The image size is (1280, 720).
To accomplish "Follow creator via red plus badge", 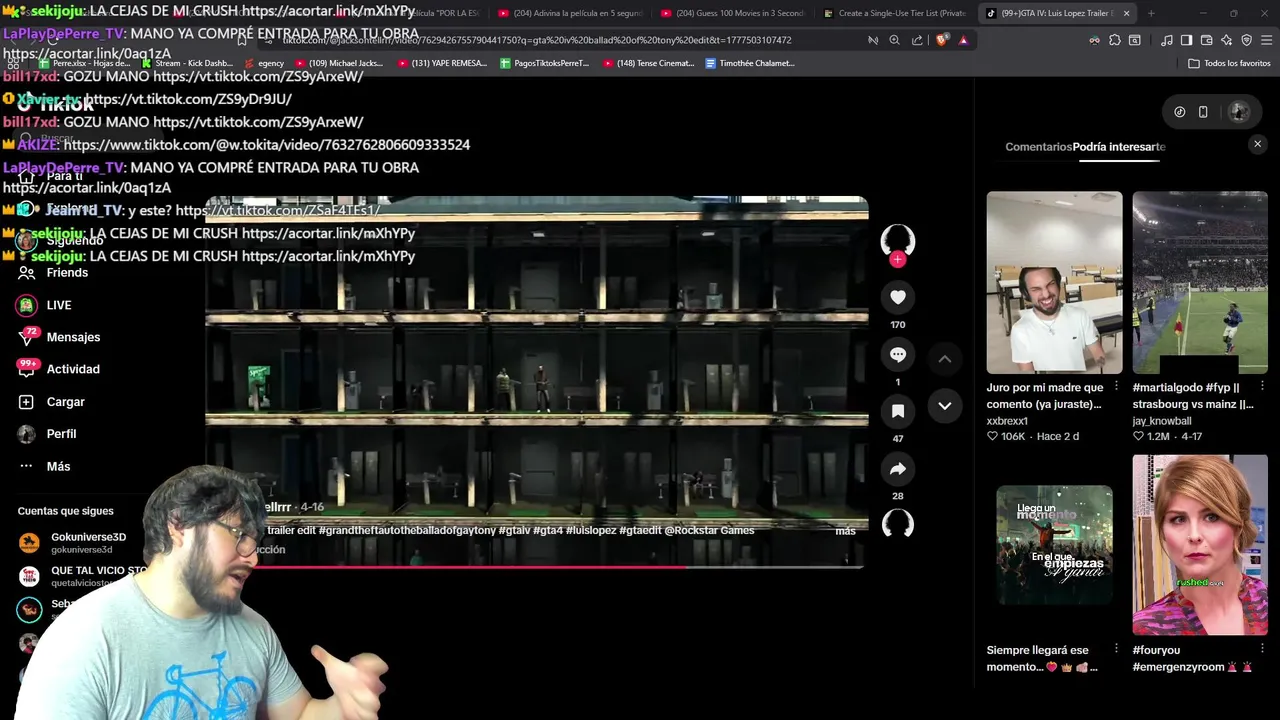I will click(x=898, y=260).
